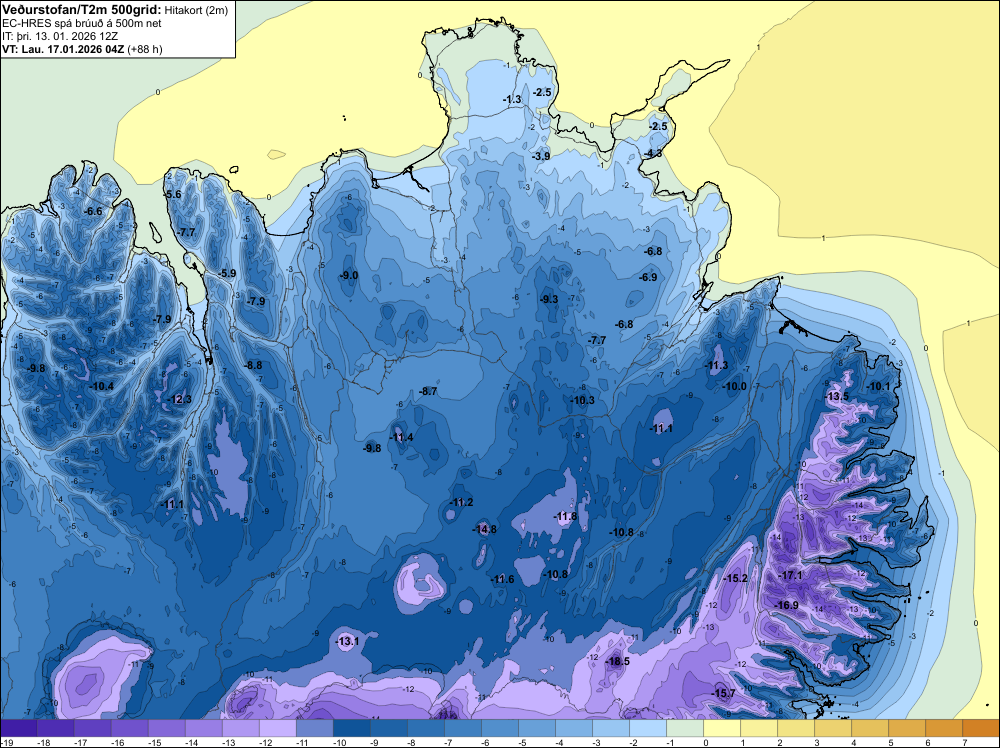Click the -9.0 temperature label
This screenshot has width=1000, height=748.
[x=349, y=275]
